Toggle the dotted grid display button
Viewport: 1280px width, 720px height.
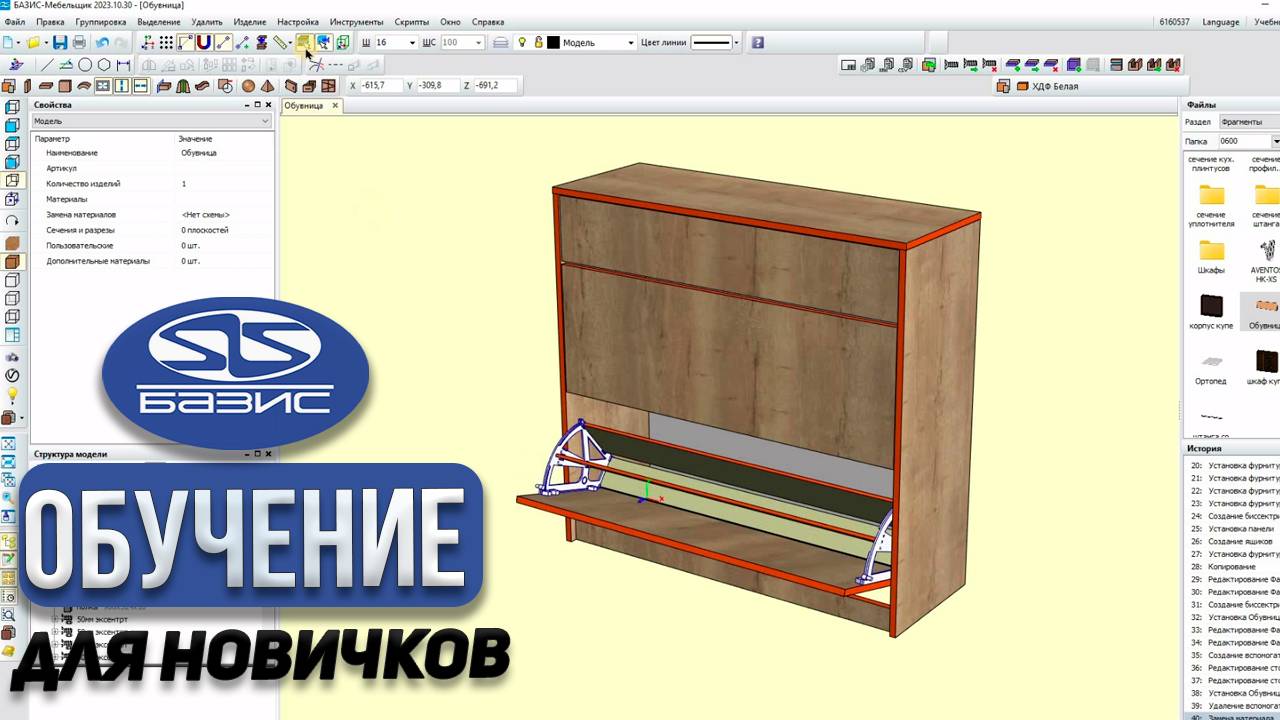click(x=166, y=43)
